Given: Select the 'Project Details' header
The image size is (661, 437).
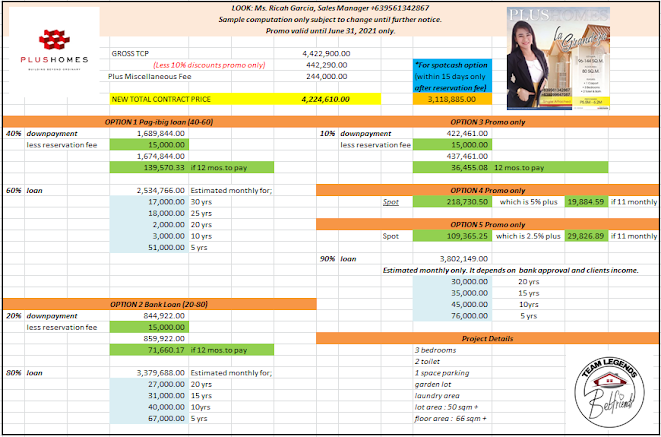Looking at the screenshot, I should click(x=487, y=338).
